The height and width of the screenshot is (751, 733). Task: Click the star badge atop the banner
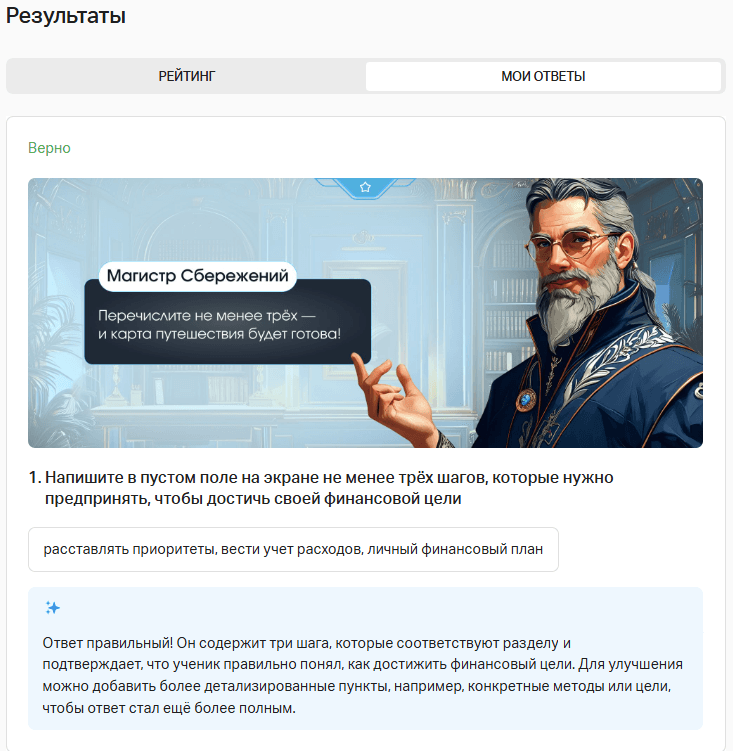coord(365,187)
